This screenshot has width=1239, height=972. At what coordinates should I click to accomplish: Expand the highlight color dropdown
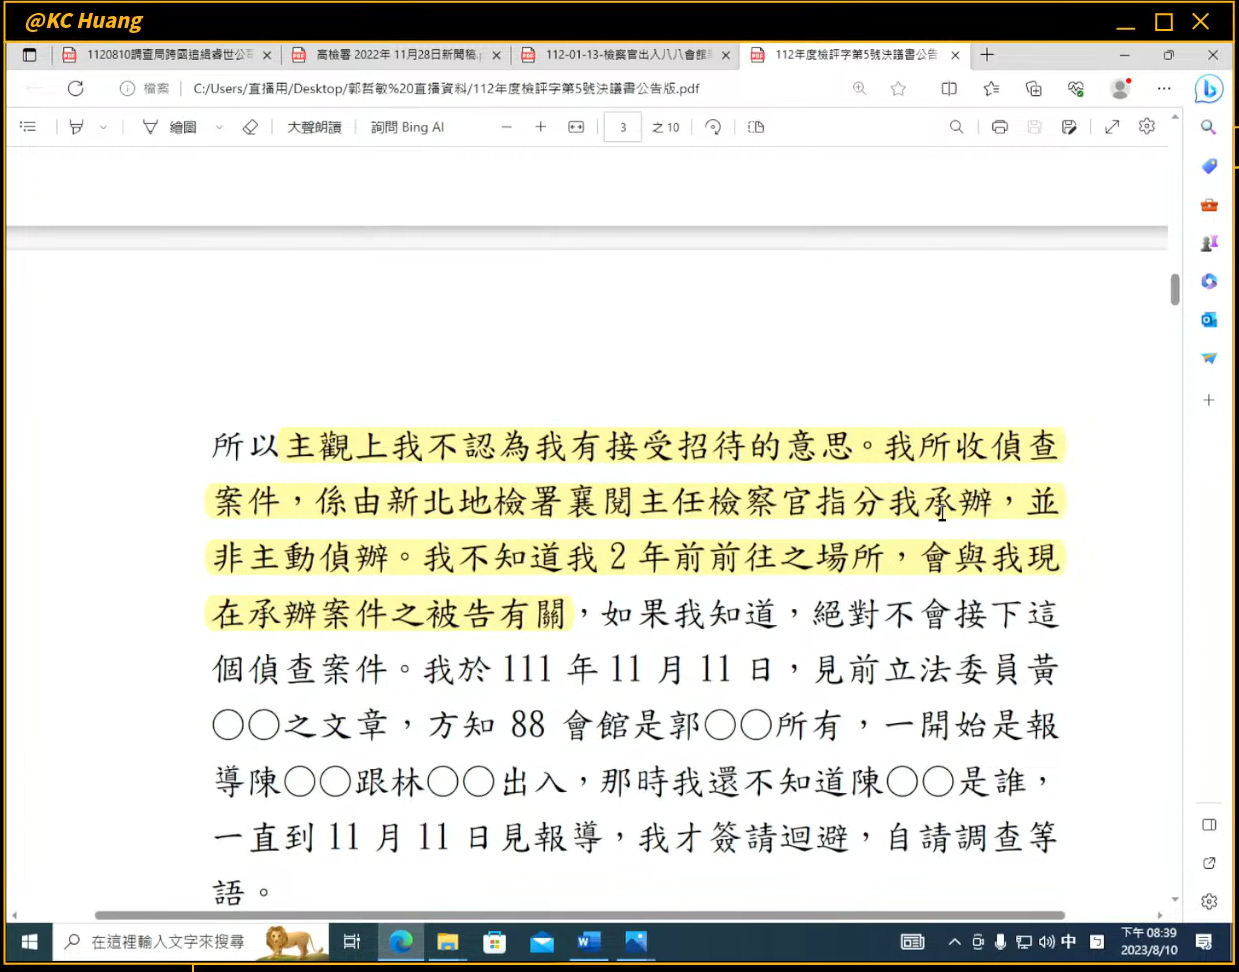103,128
